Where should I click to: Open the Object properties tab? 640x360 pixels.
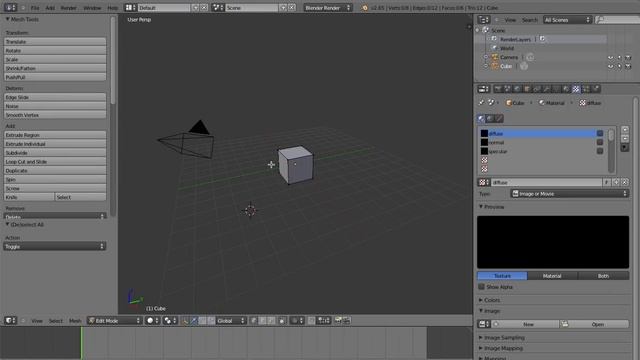click(527, 89)
